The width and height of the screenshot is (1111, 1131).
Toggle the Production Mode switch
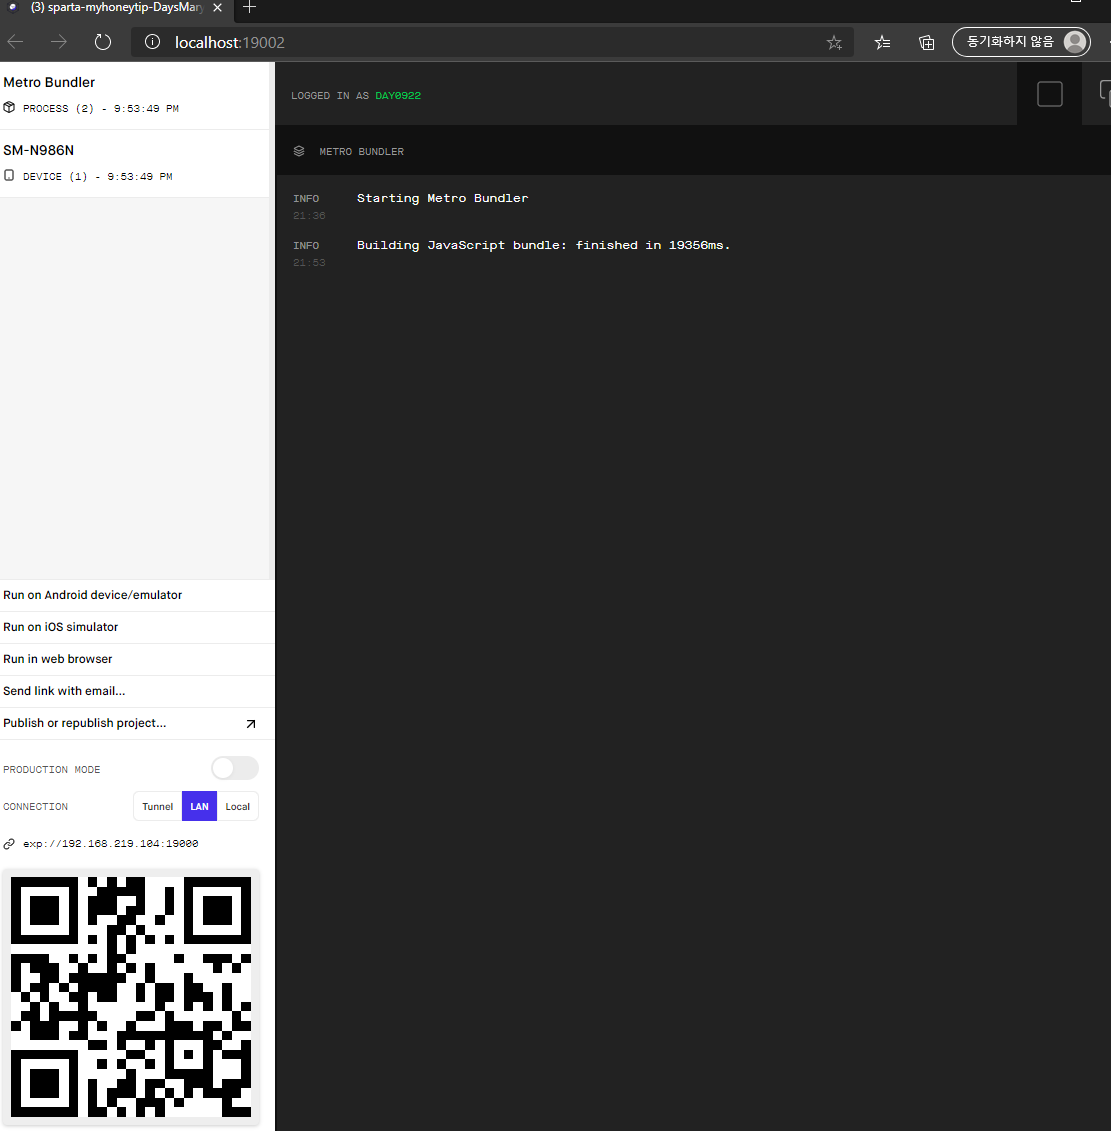click(234, 768)
